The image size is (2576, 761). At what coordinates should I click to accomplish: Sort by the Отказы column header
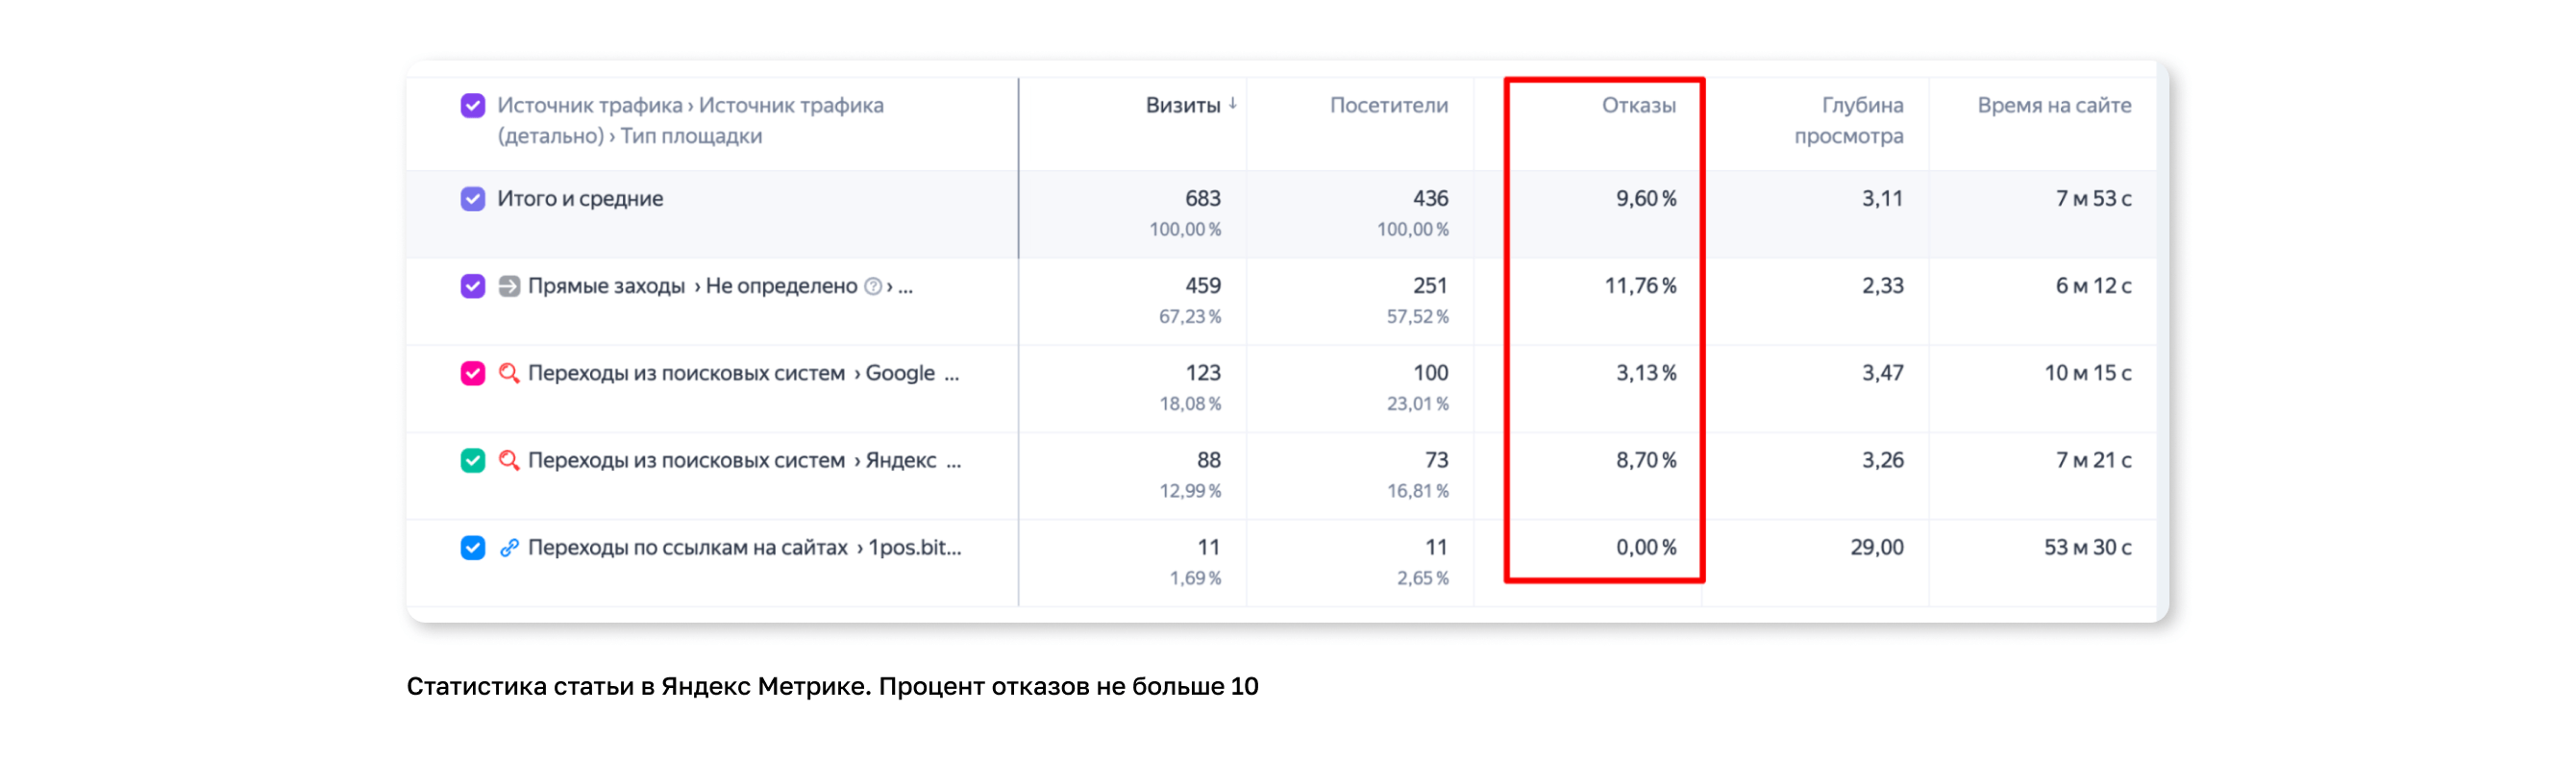[x=1638, y=105]
